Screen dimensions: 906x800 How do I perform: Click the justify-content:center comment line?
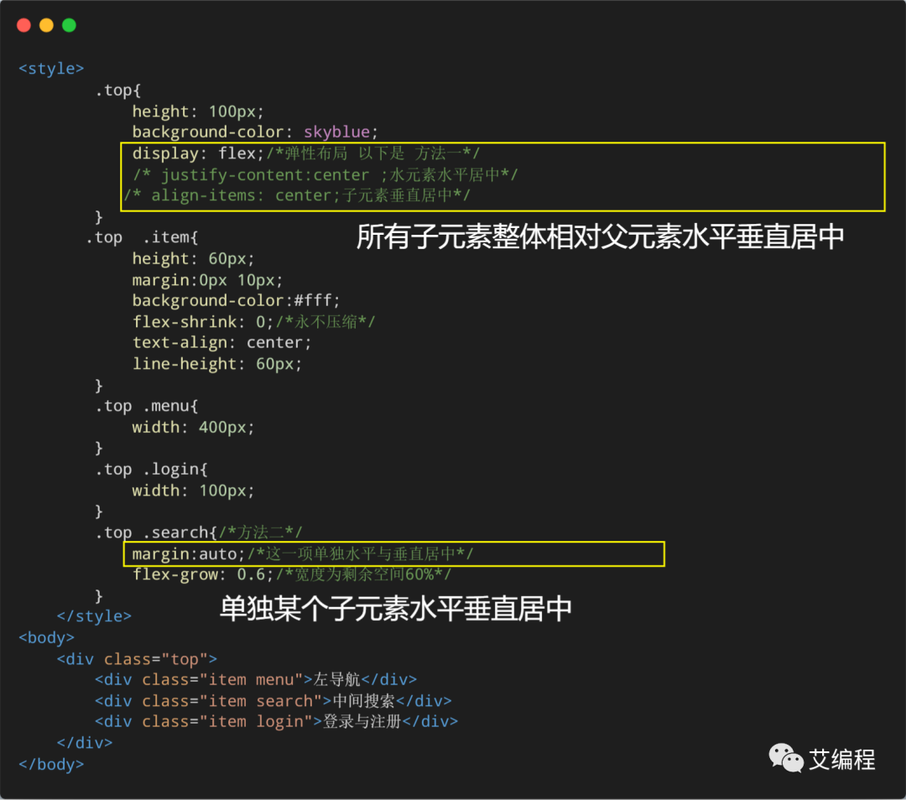pyautogui.click(x=325, y=175)
